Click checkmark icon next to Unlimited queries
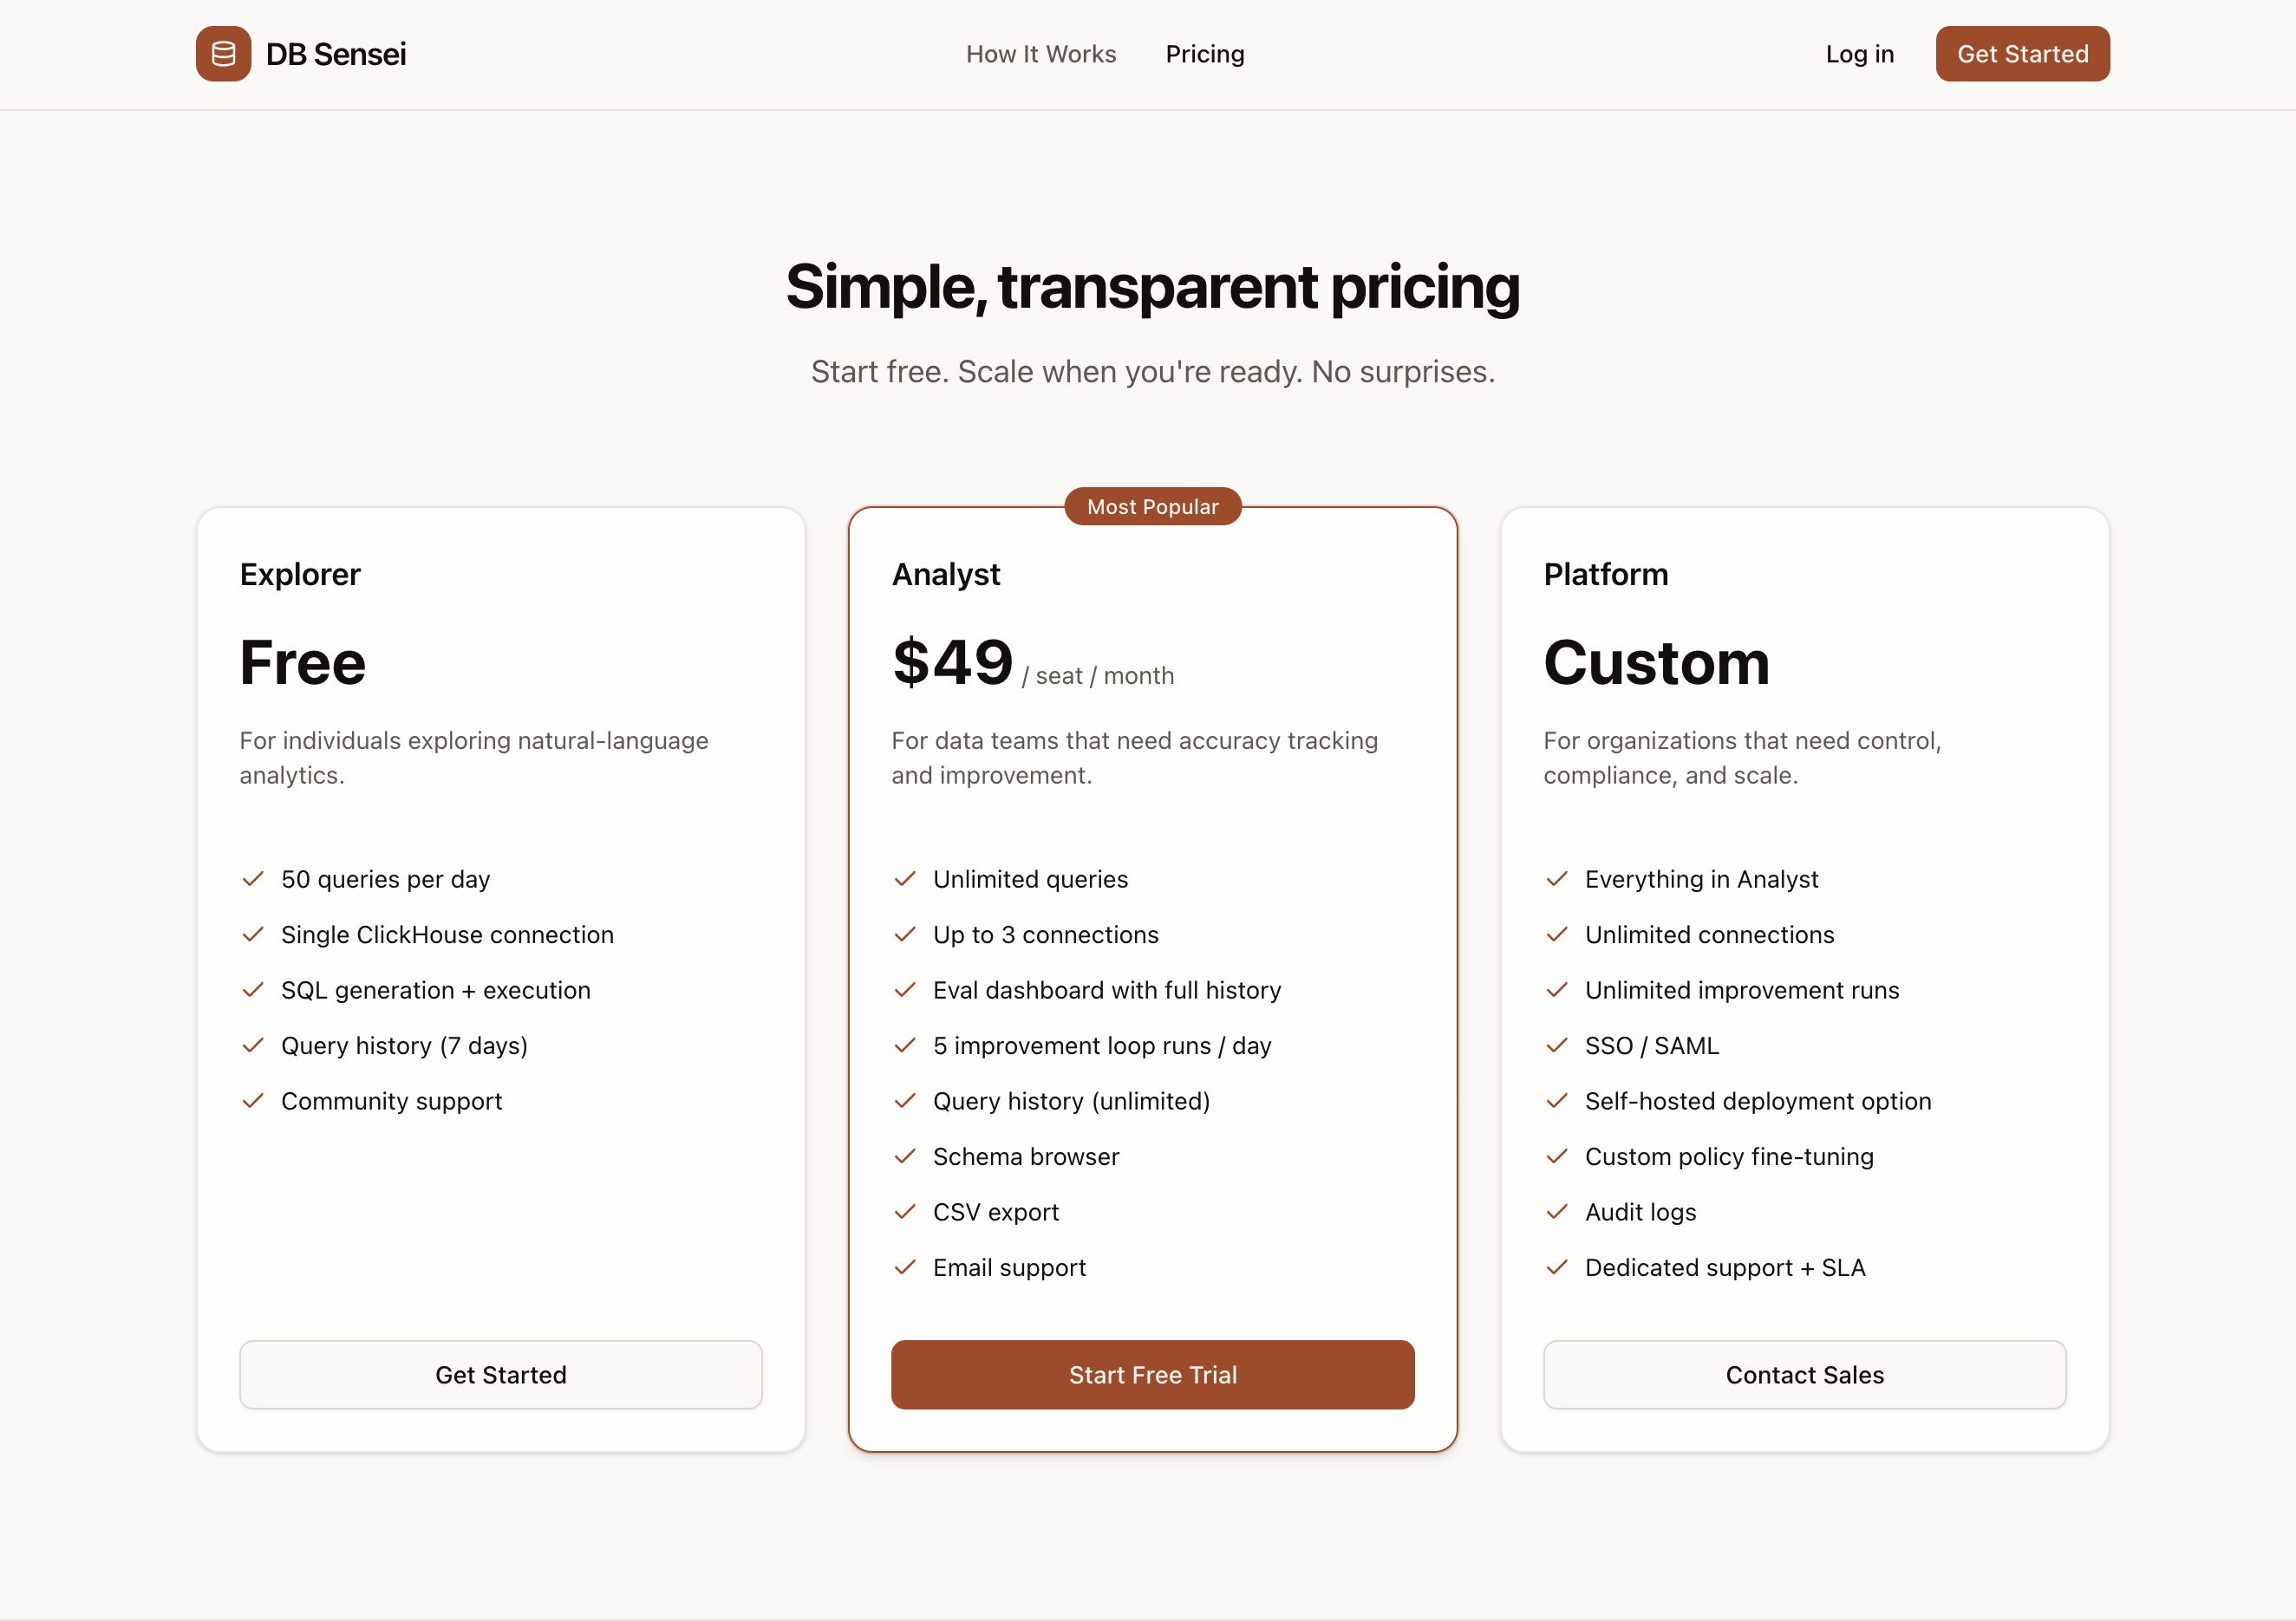 click(x=905, y=879)
